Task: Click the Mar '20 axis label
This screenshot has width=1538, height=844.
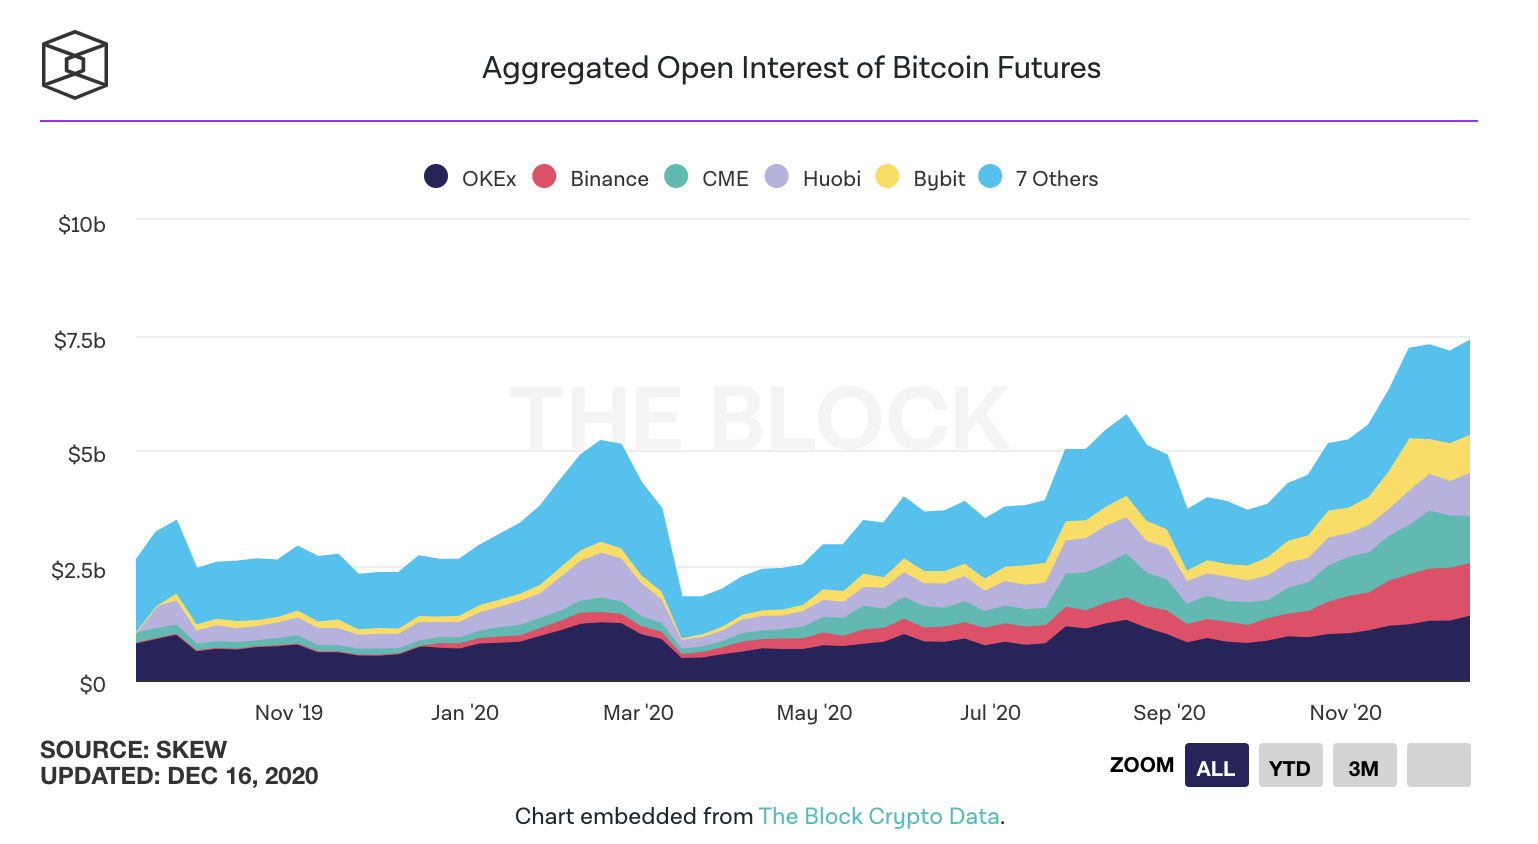Action: [638, 713]
